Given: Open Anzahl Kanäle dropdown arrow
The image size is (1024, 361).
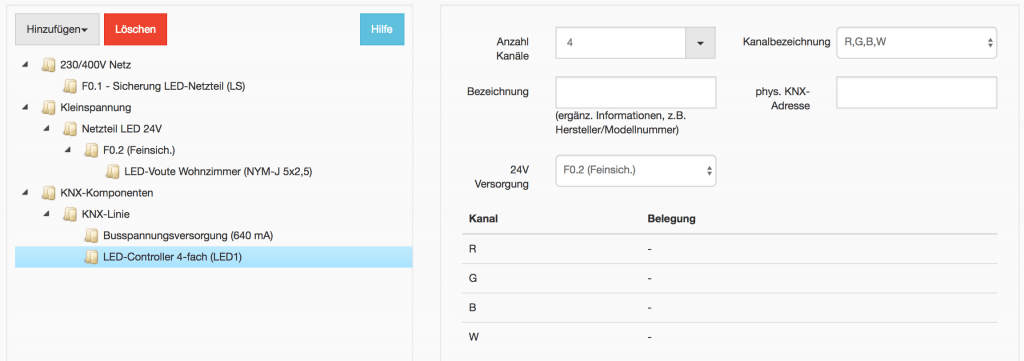Looking at the screenshot, I should coord(701,43).
